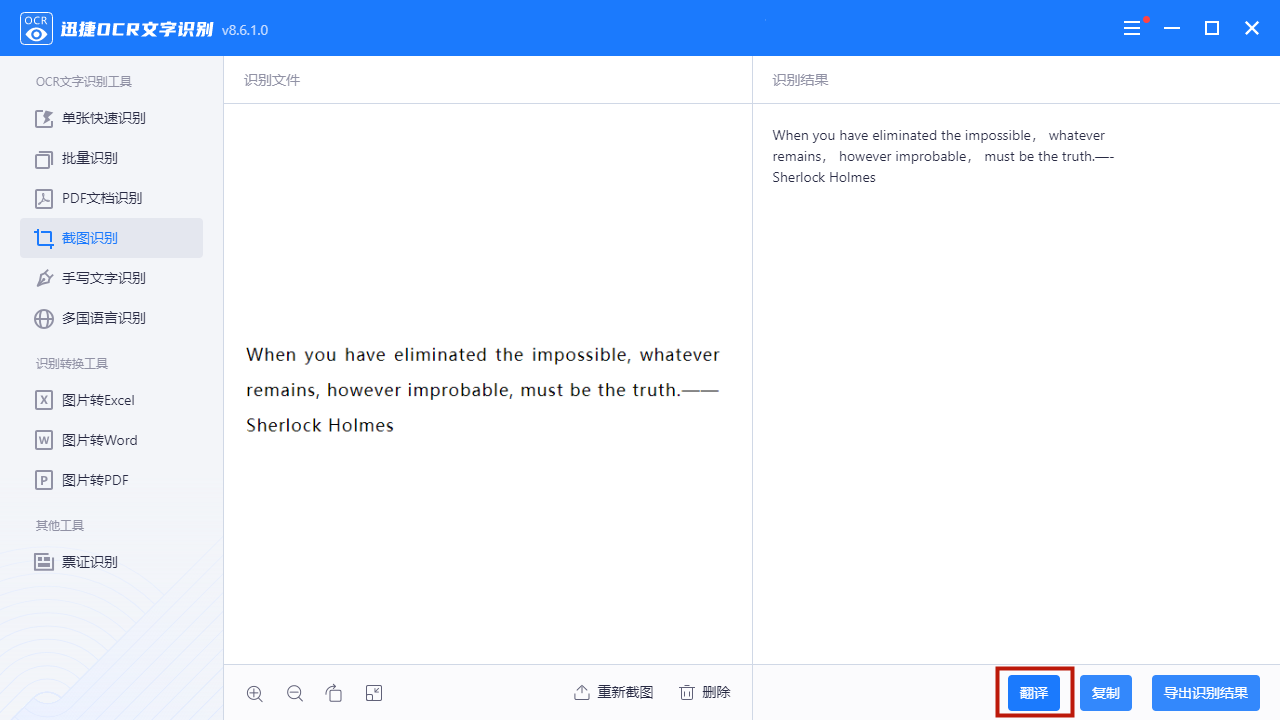Open 图片转Excel converter
Viewport: 1280px width, 720px height.
point(112,400)
